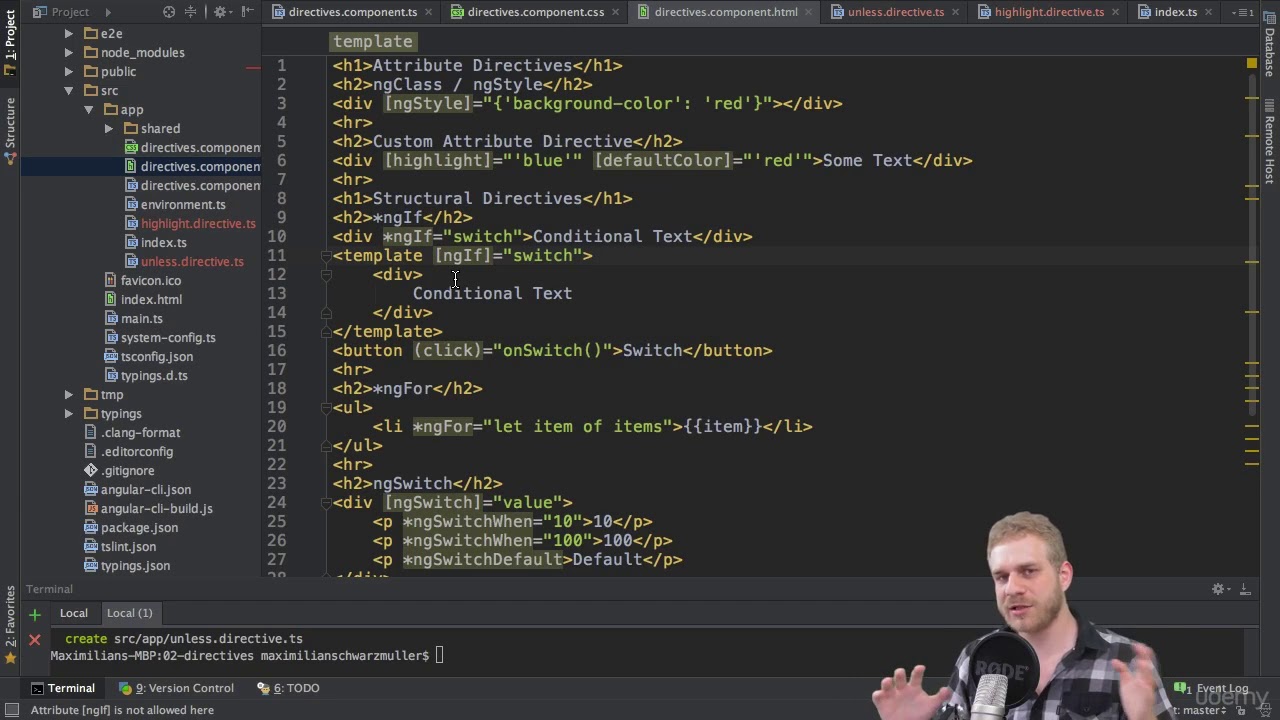Expand the e2e folder
The height and width of the screenshot is (720, 1280).
[x=68, y=33]
